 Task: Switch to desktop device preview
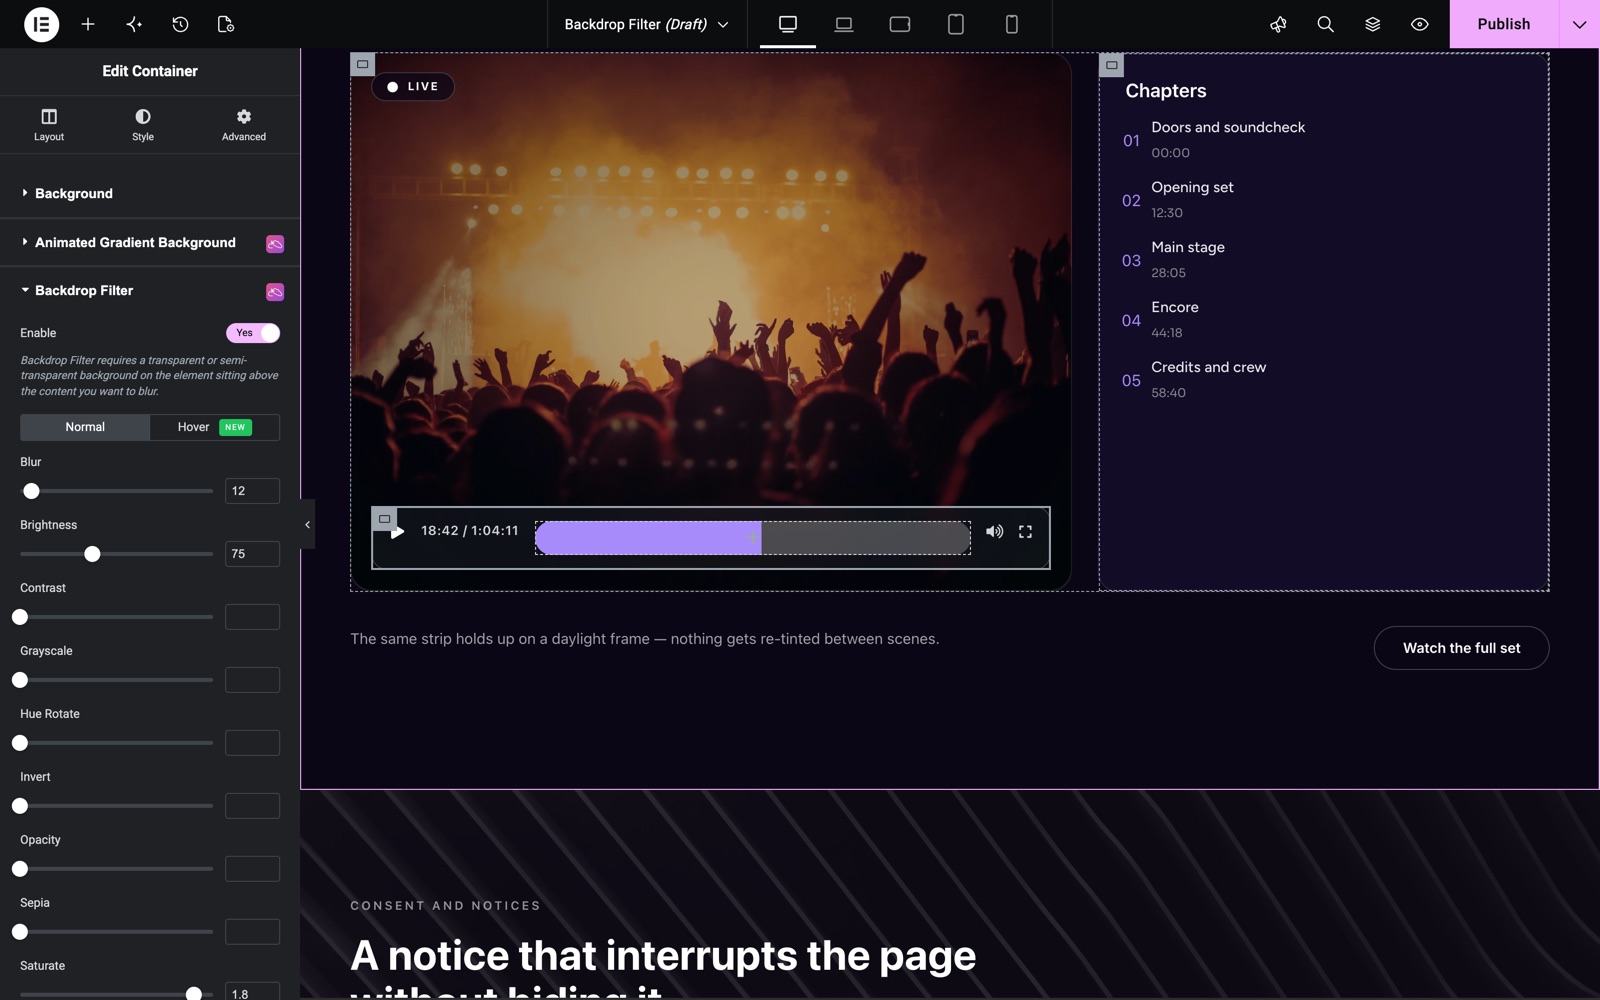(x=788, y=24)
